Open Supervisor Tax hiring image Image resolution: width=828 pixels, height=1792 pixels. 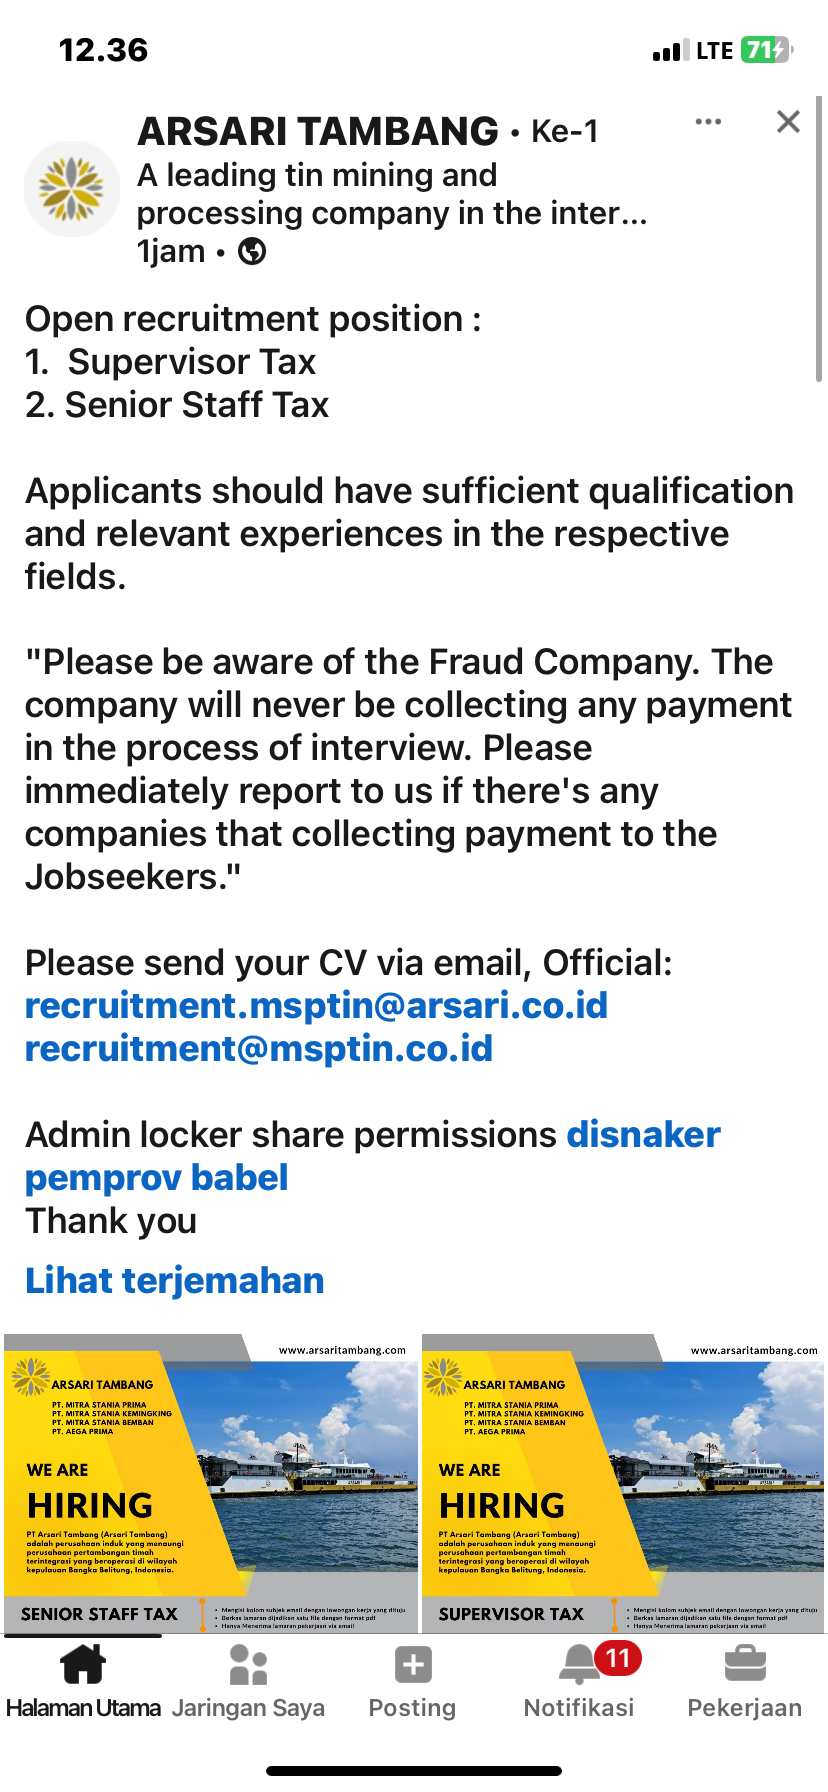[x=624, y=1482]
